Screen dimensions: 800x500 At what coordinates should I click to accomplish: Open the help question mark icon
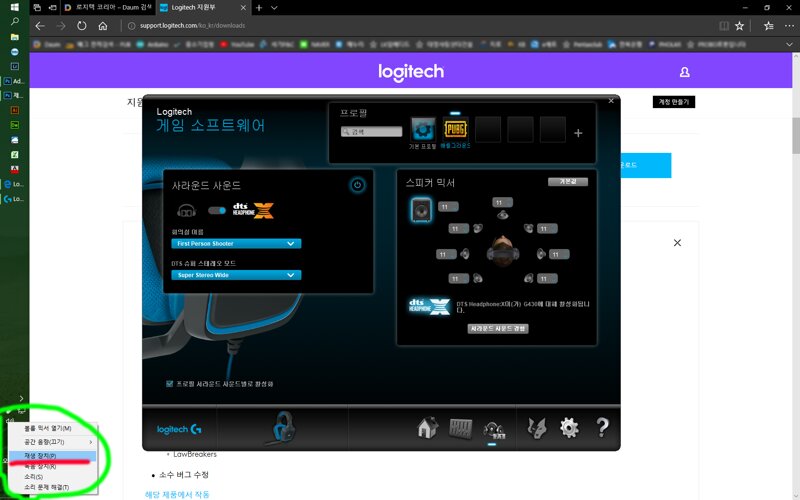pyautogui.click(x=602, y=427)
